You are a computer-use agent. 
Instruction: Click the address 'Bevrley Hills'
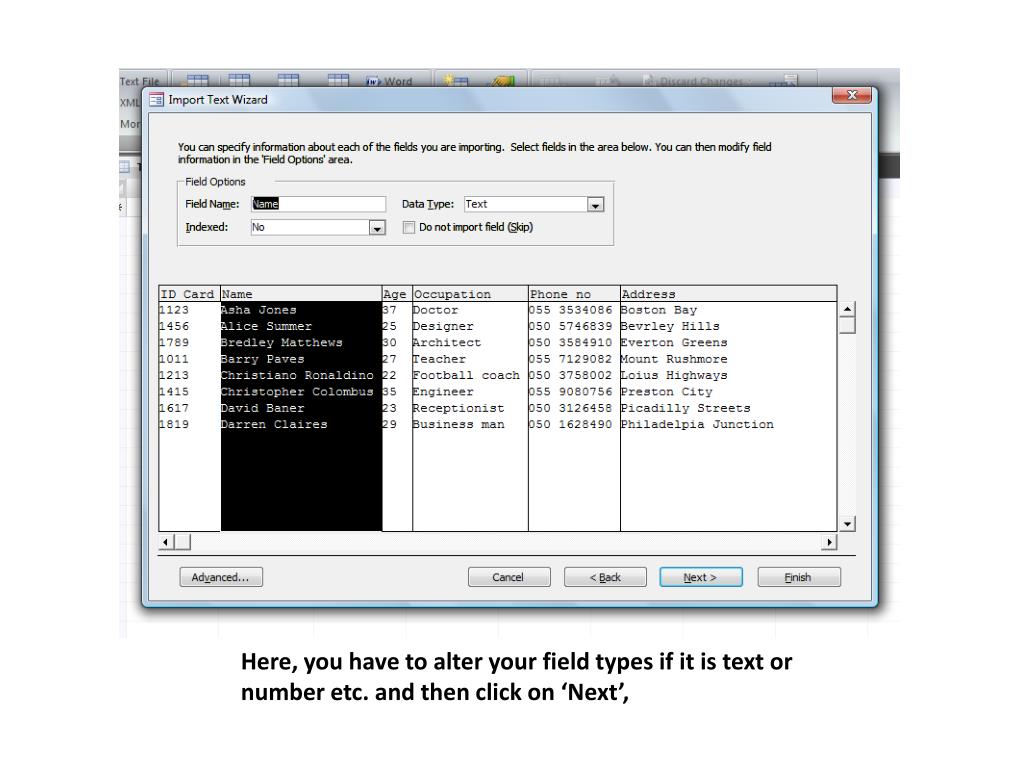671,327
